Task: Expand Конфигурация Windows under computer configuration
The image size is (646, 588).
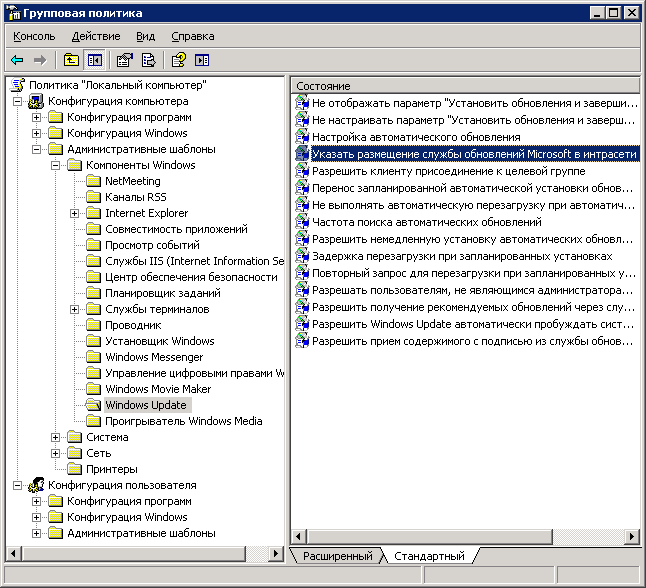Action: 36,134
